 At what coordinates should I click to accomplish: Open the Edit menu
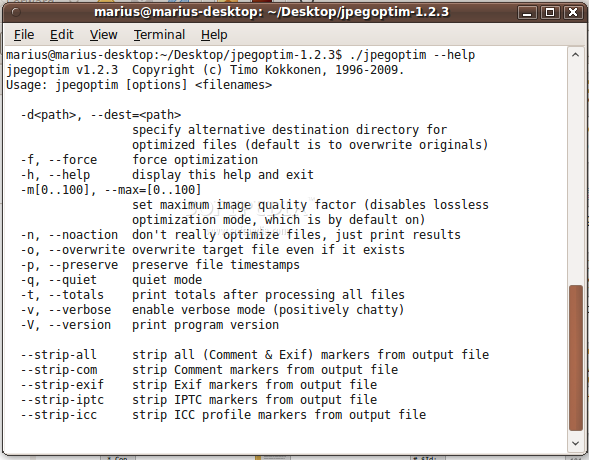tap(62, 35)
